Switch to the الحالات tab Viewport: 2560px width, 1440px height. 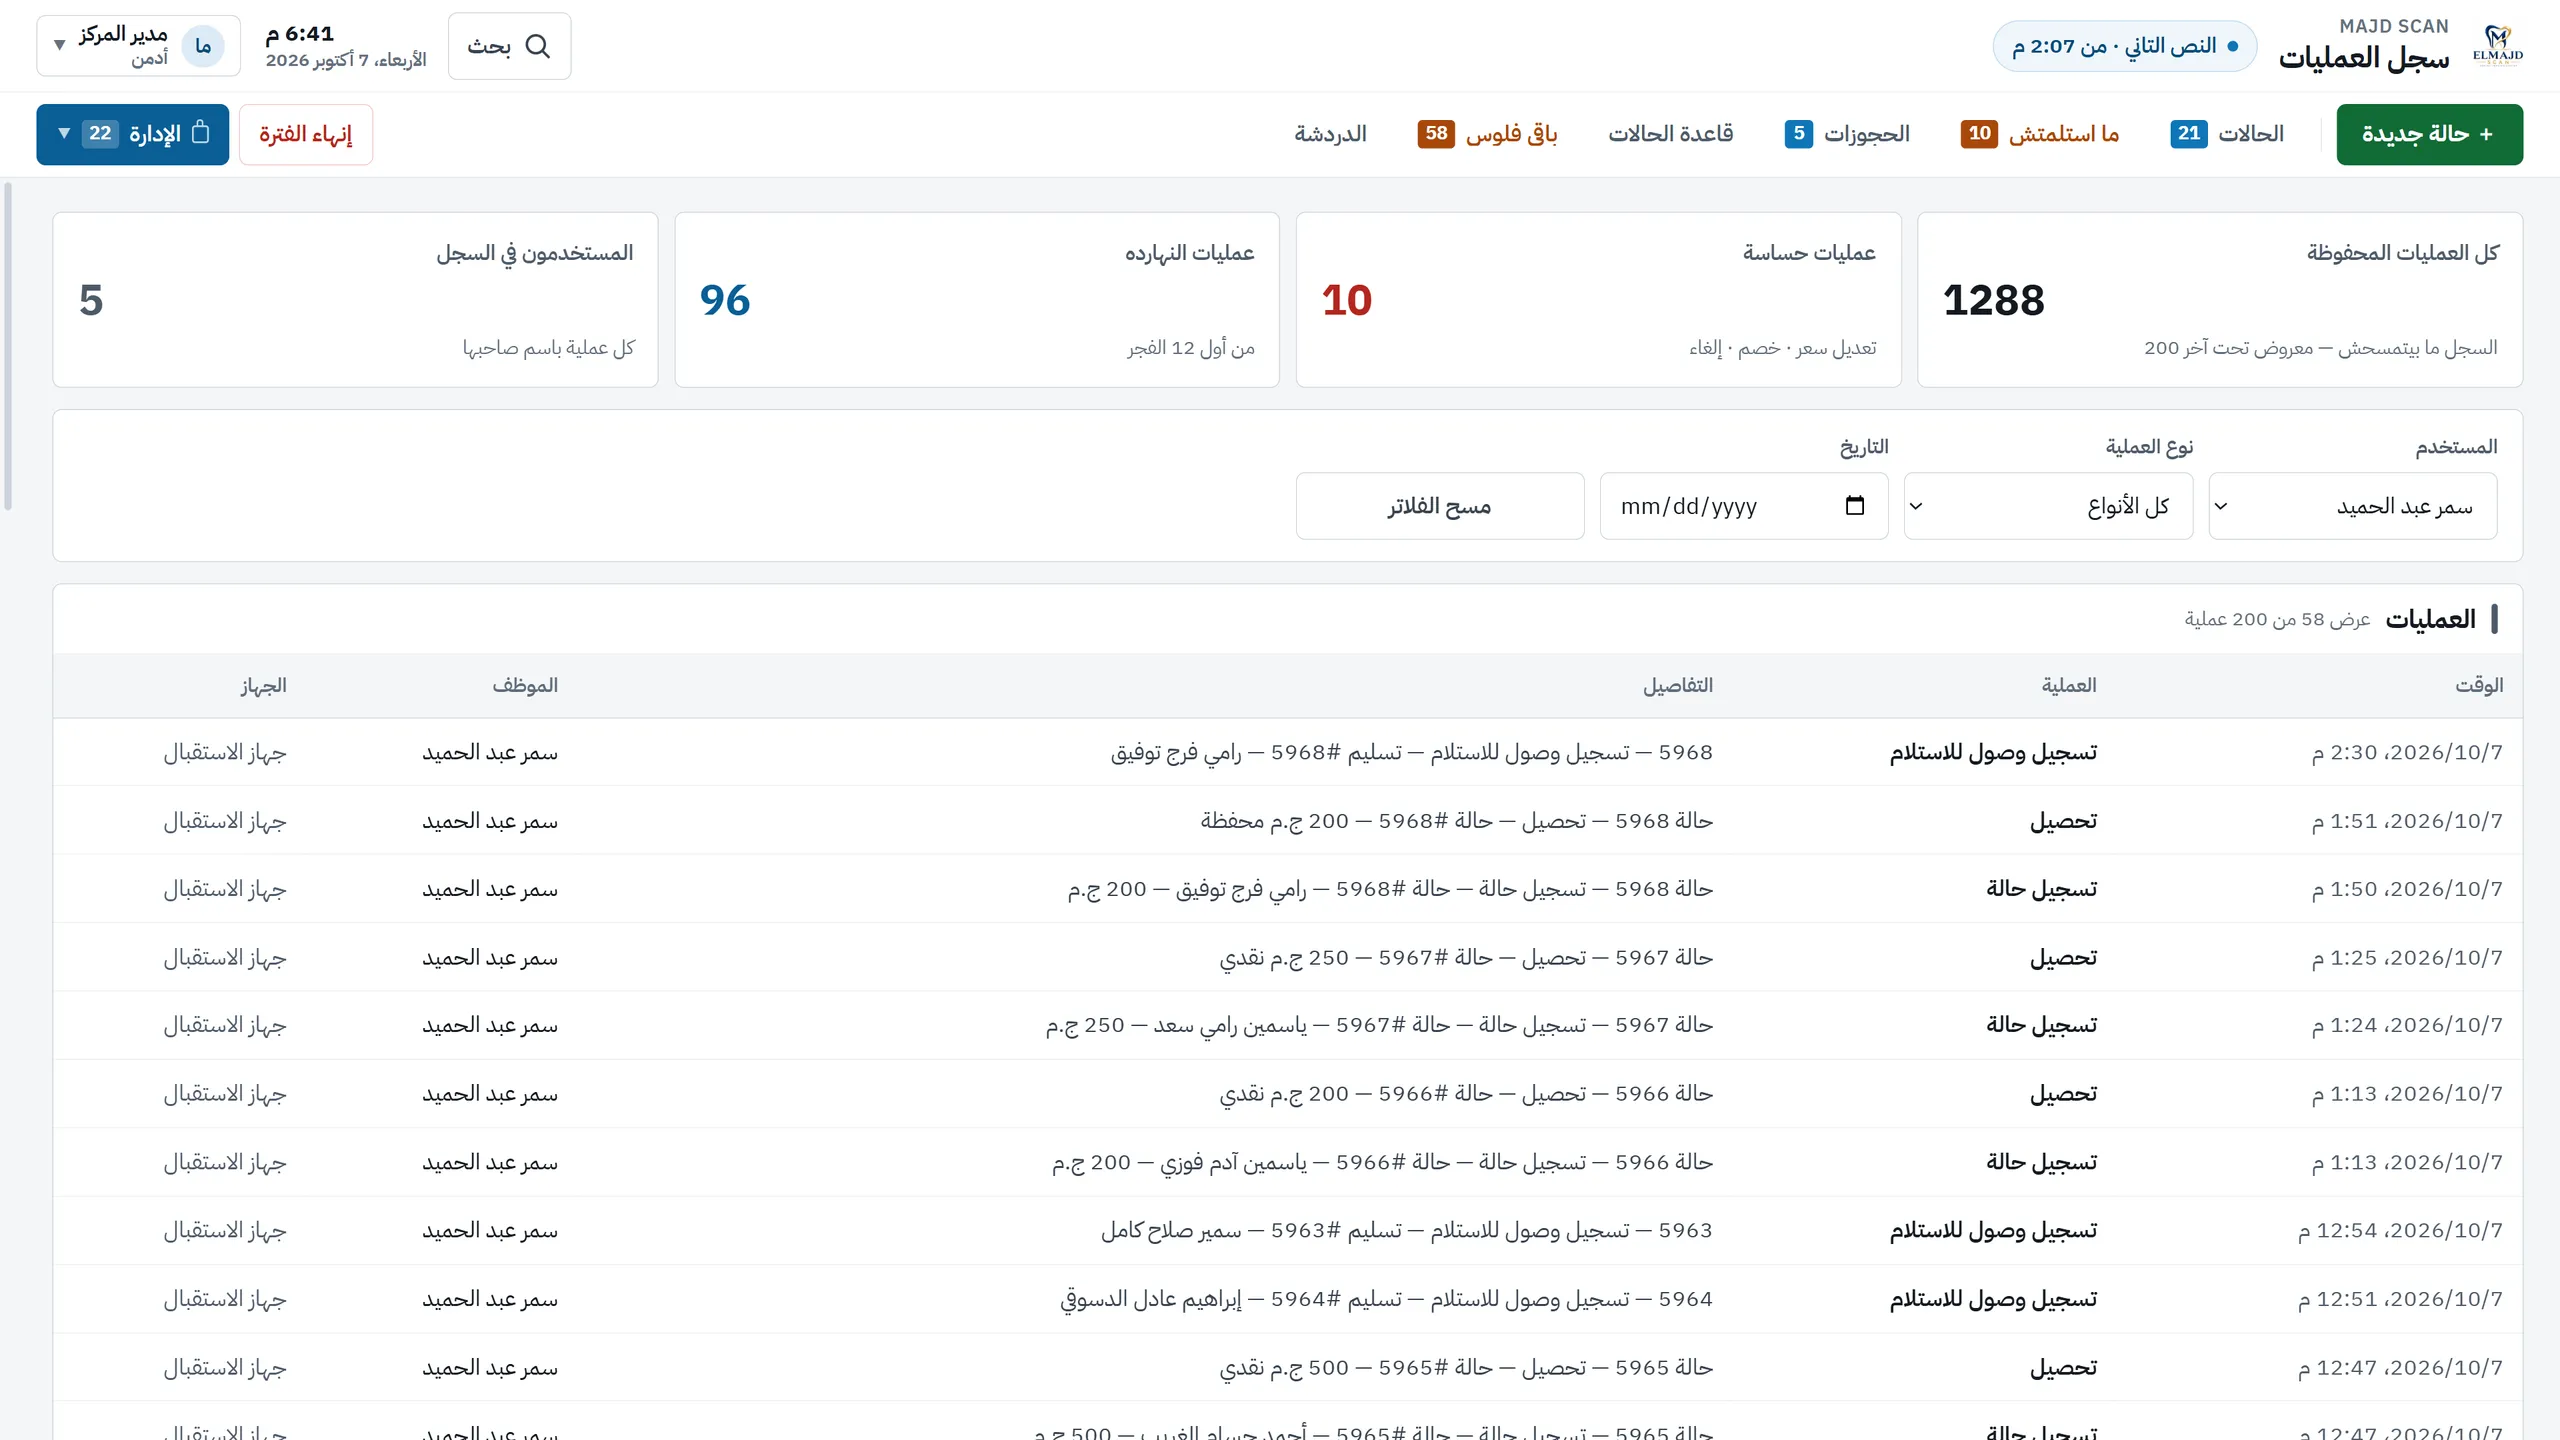(2227, 134)
